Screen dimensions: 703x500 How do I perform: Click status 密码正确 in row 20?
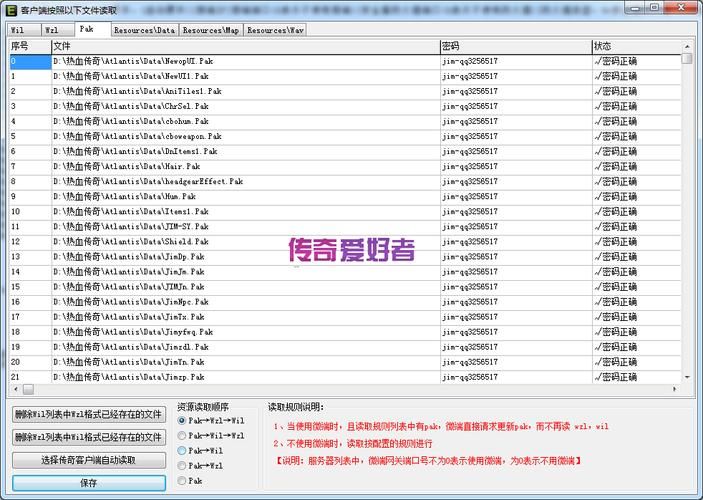[x=637, y=362]
